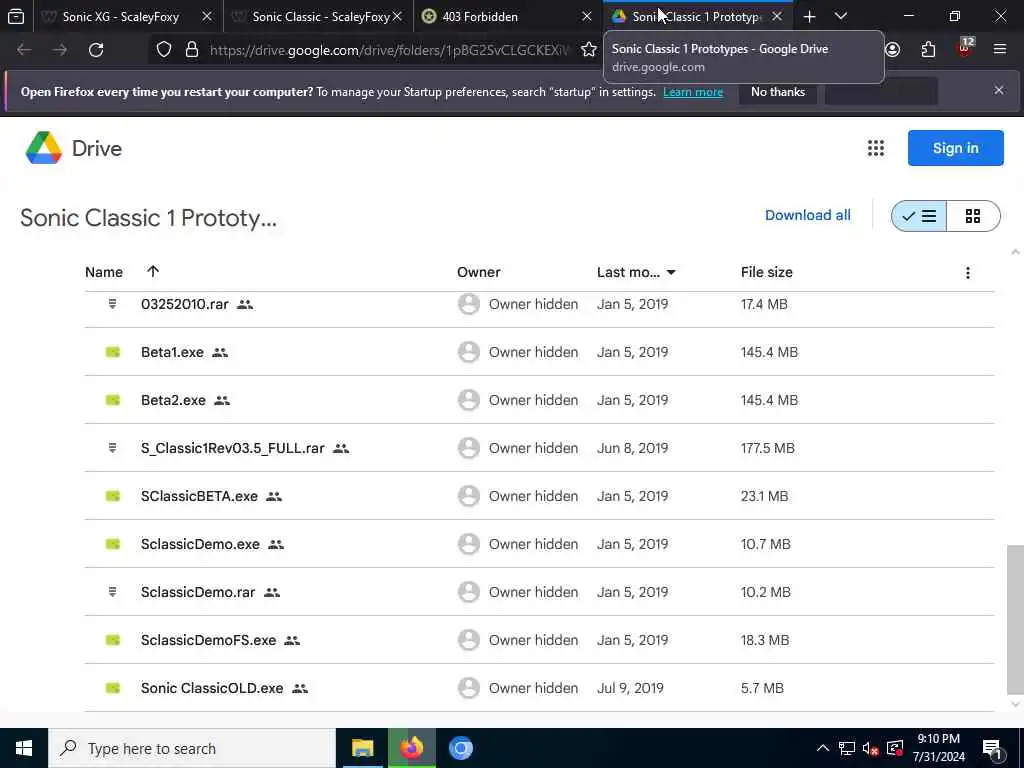Image resolution: width=1024 pixels, height=768 pixels.
Task: Click the Sonic ClassicOLD.exe file icon
Action: pyautogui.click(x=113, y=688)
